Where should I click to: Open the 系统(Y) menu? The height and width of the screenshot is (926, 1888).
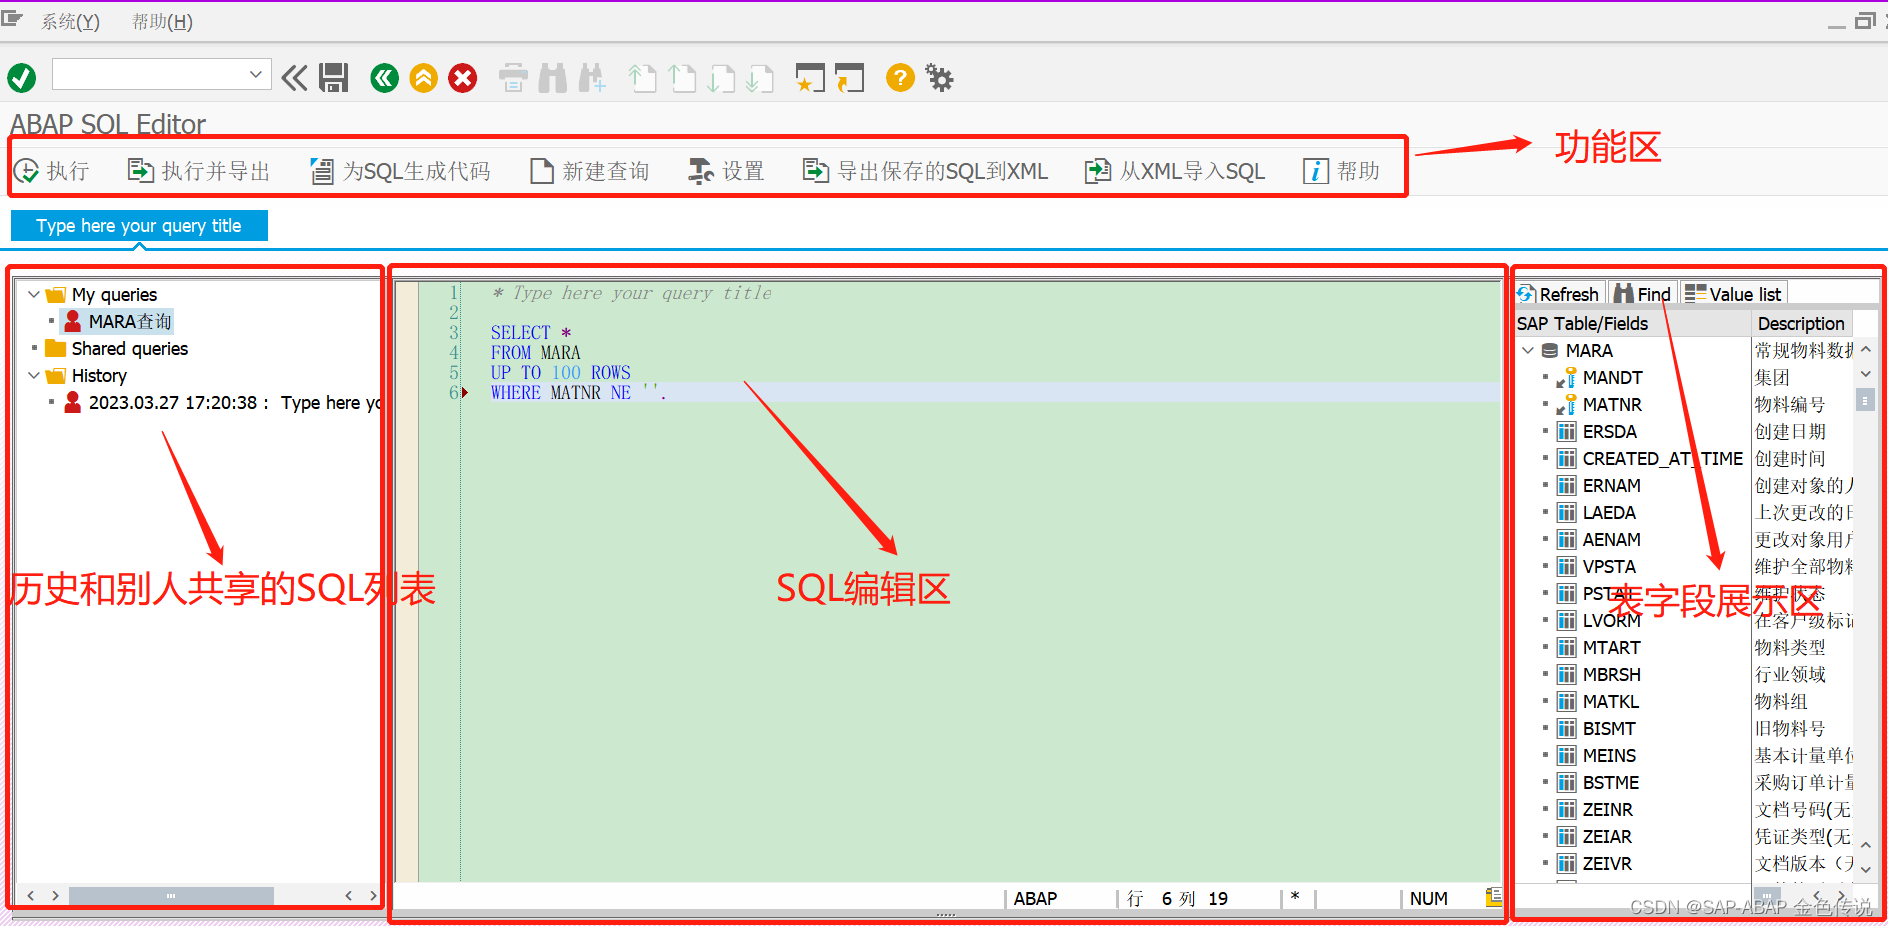click(x=70, y=21)
